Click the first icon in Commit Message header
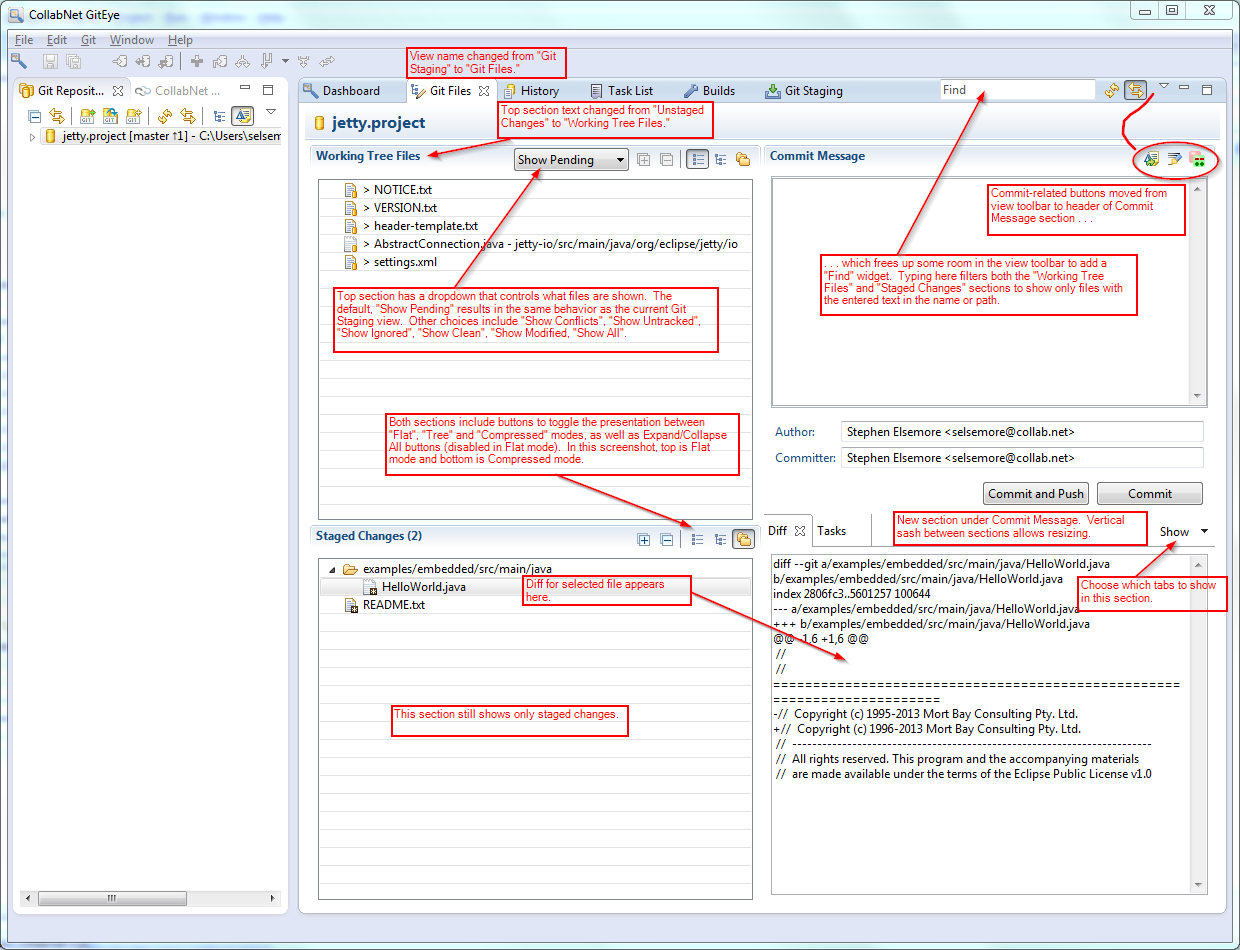This screenshot has width=1240, height=950. (x=1151, y=159)
